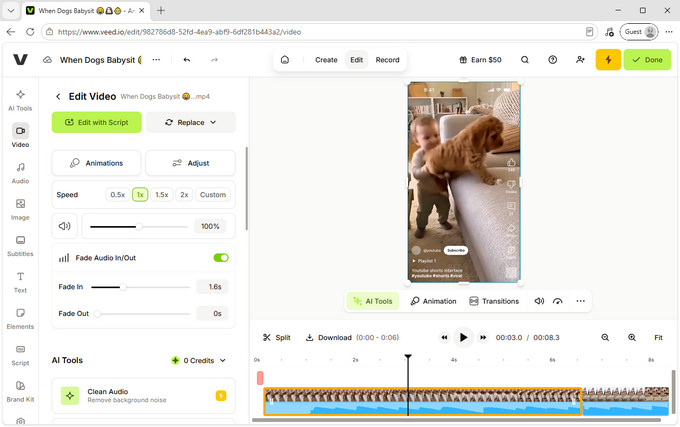
Task: Open search with magnifier icon
Action: [x=525, y=60]
